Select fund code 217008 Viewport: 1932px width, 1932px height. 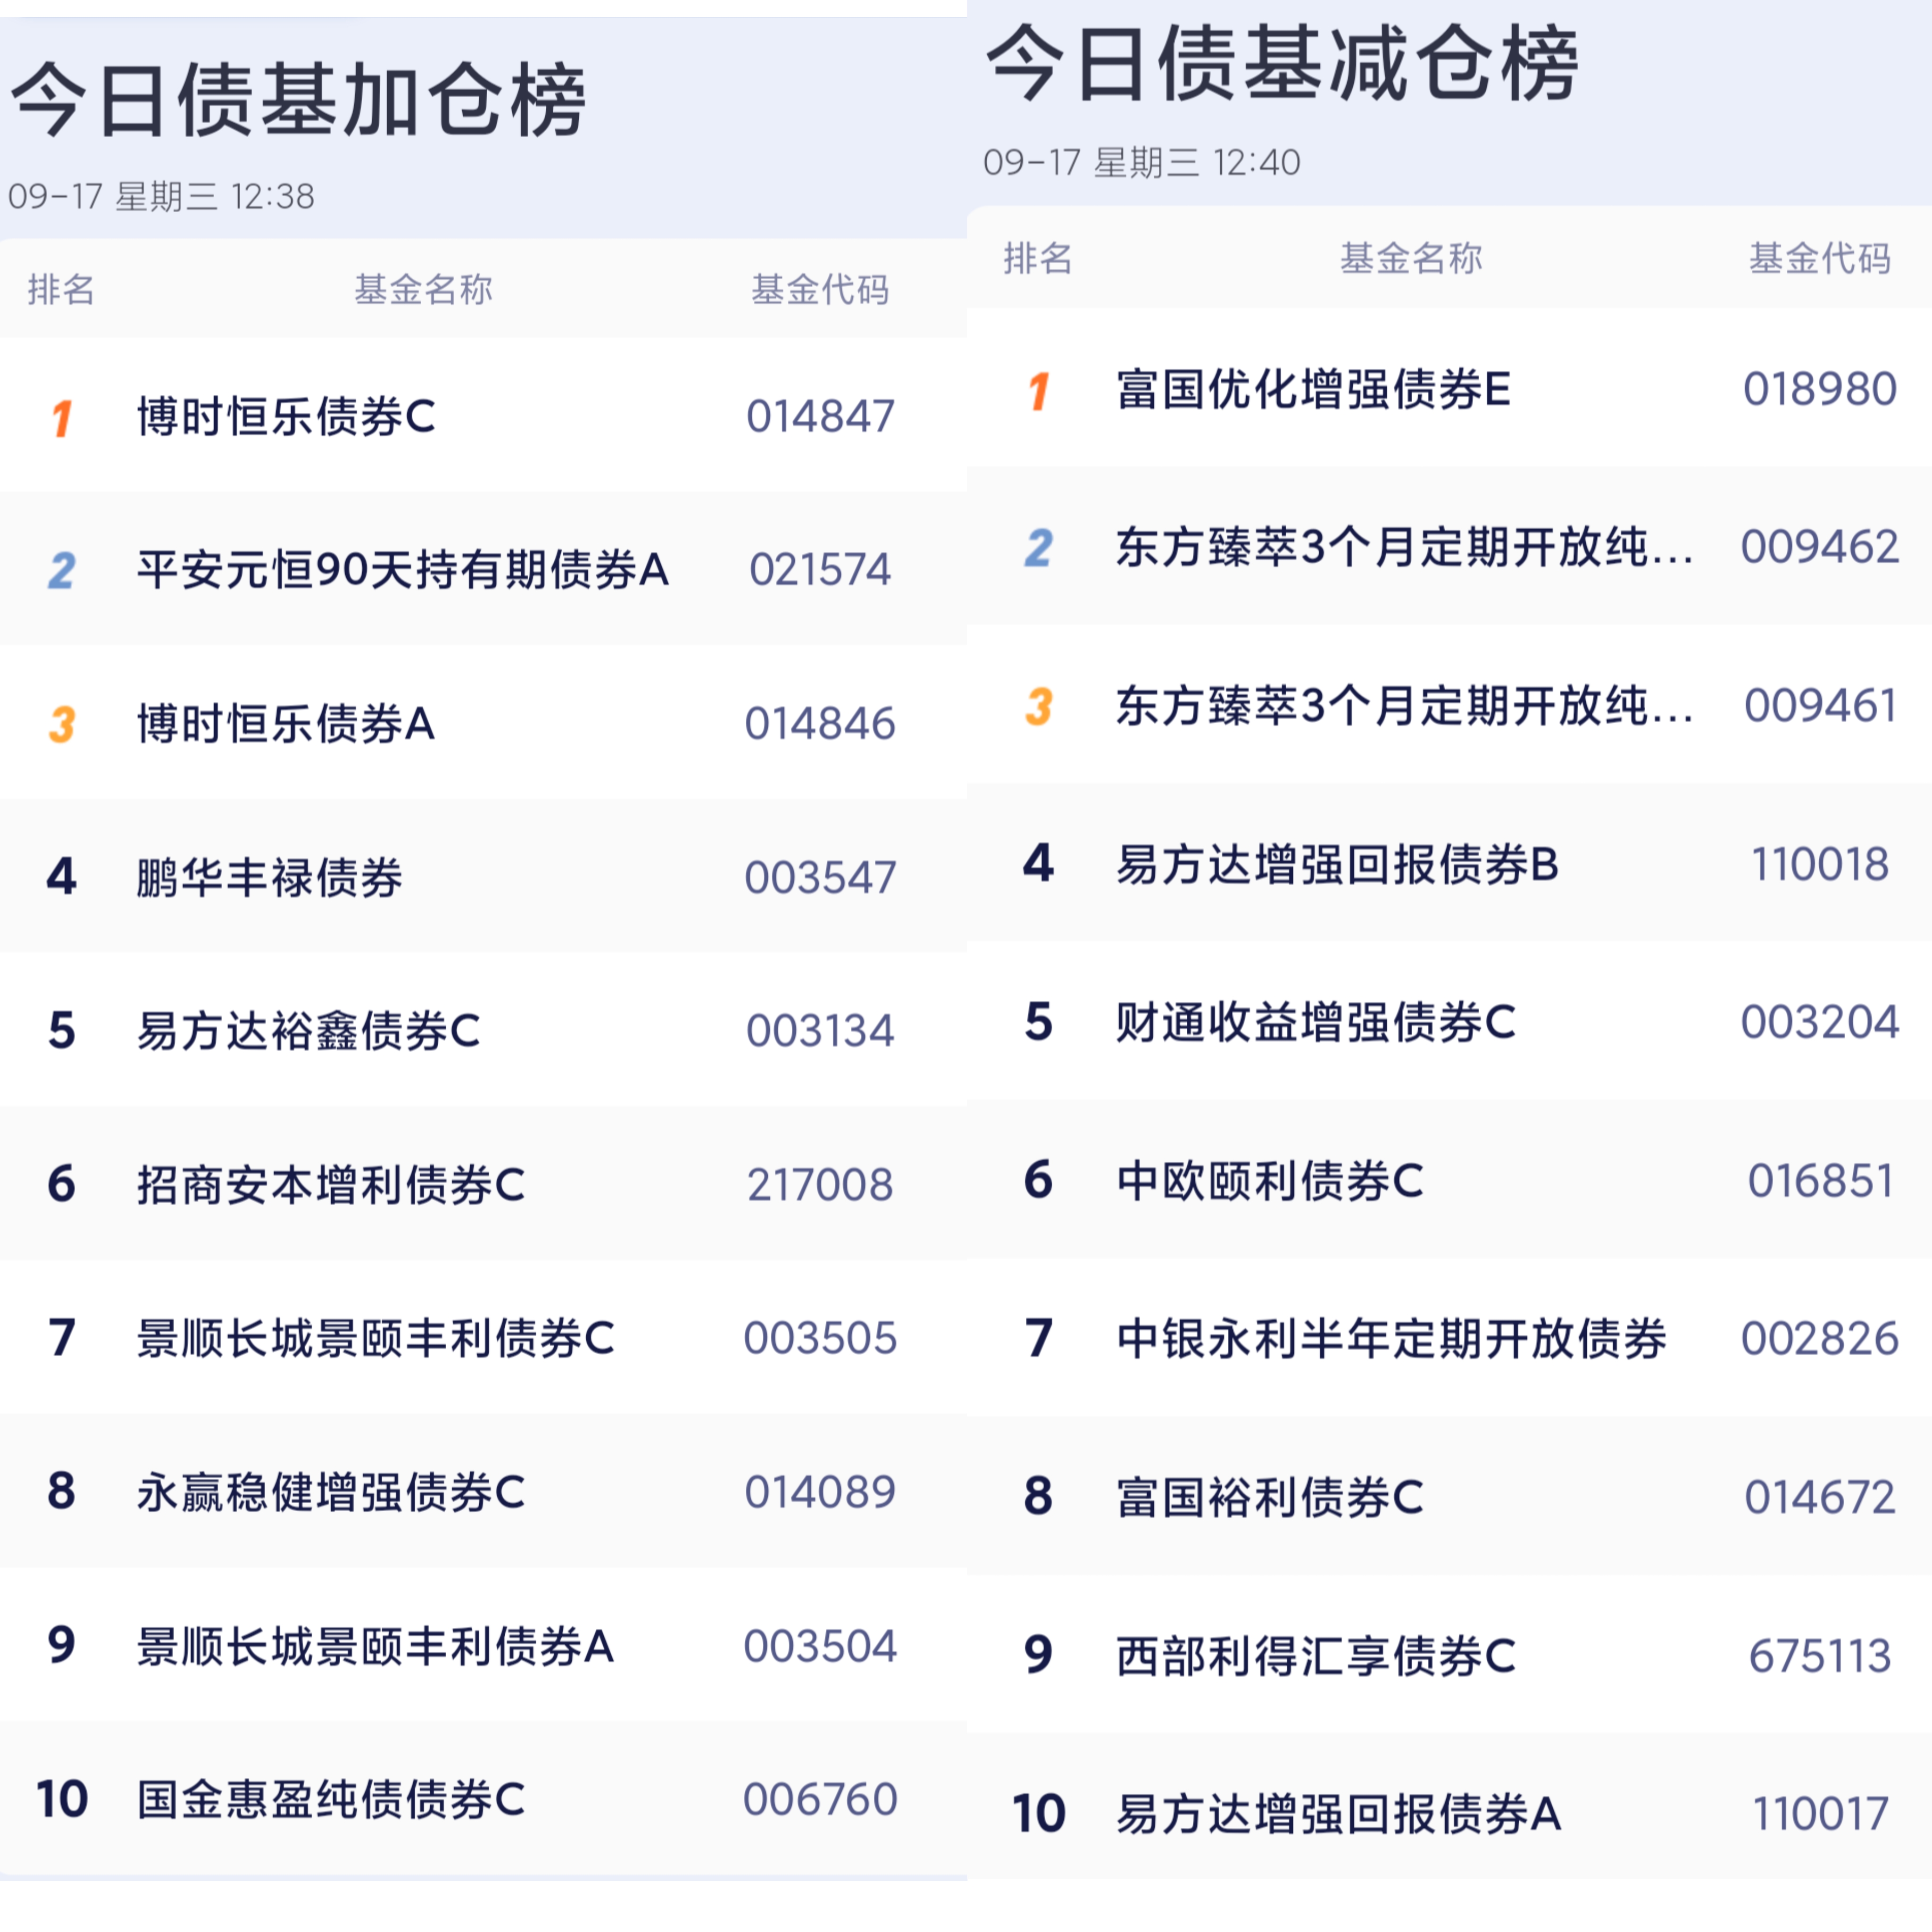pos(820,1185)
